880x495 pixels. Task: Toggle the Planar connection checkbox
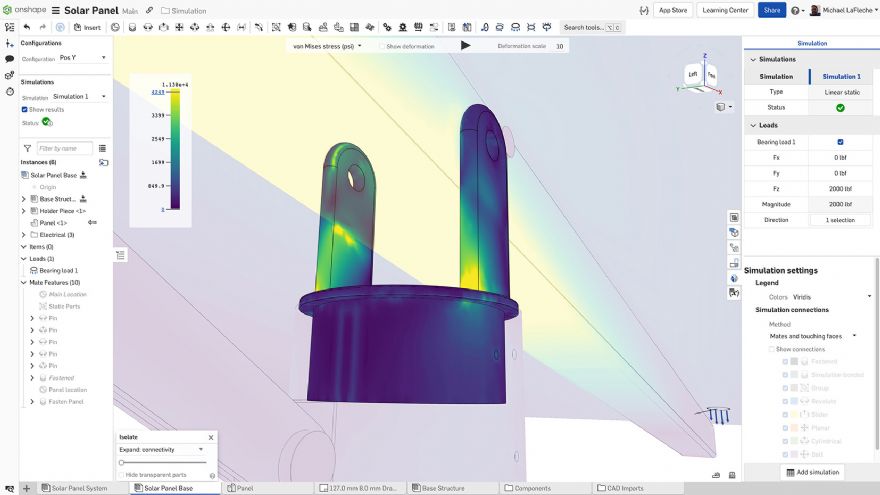[x=785, y=428]
